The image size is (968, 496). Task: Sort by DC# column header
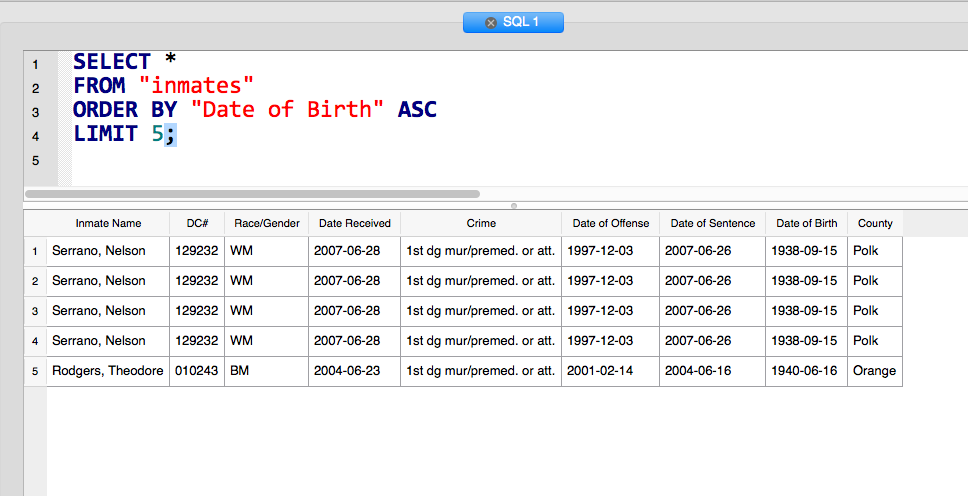197,224
